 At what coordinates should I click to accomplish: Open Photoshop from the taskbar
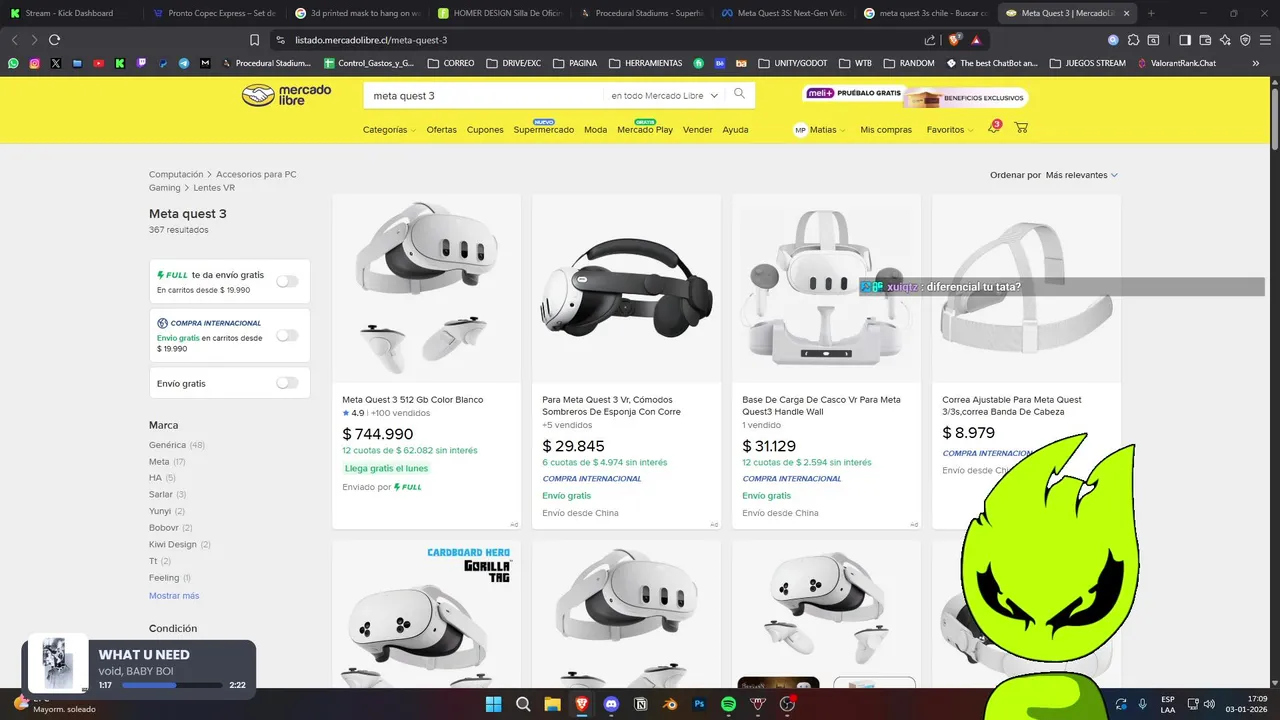700,704
